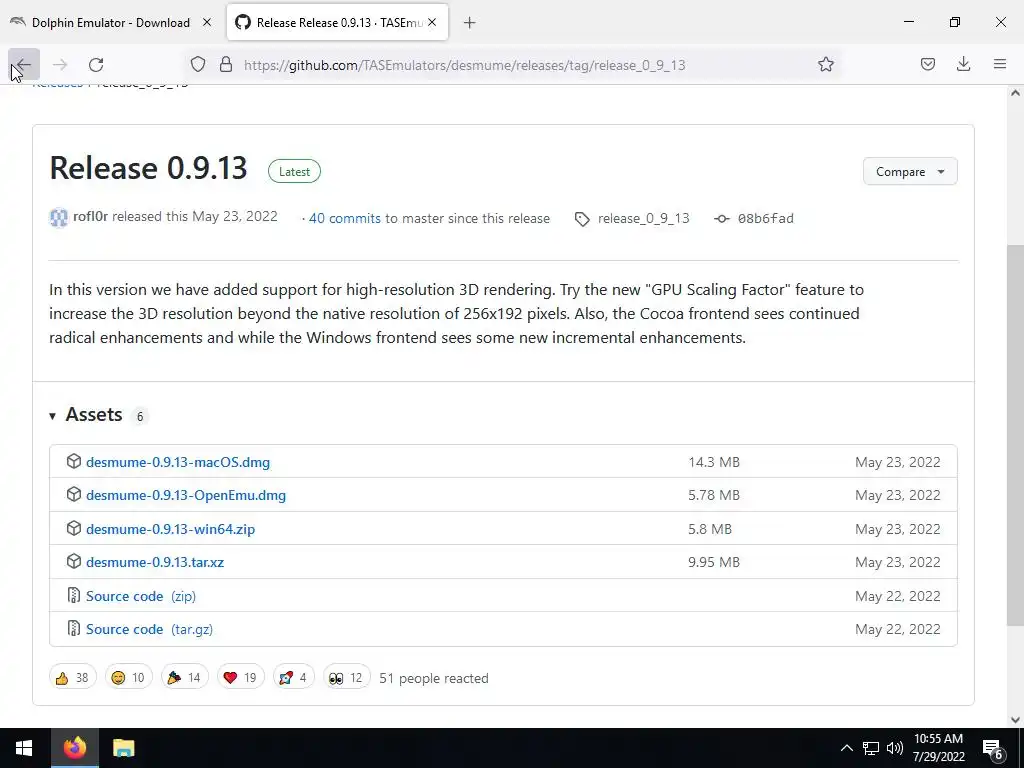Click the page scroll up arrow
The width and height of the screenshot is (1024, 768).
pyautogui.click(x=1015, y=93)
